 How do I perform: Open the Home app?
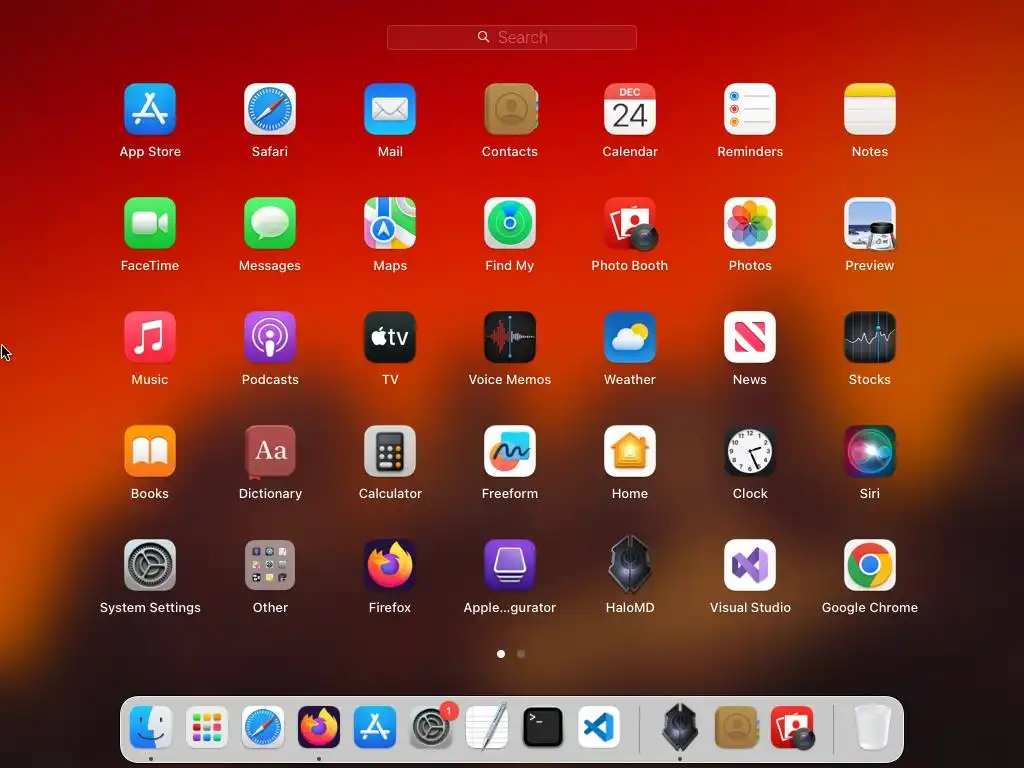[630, 451]
